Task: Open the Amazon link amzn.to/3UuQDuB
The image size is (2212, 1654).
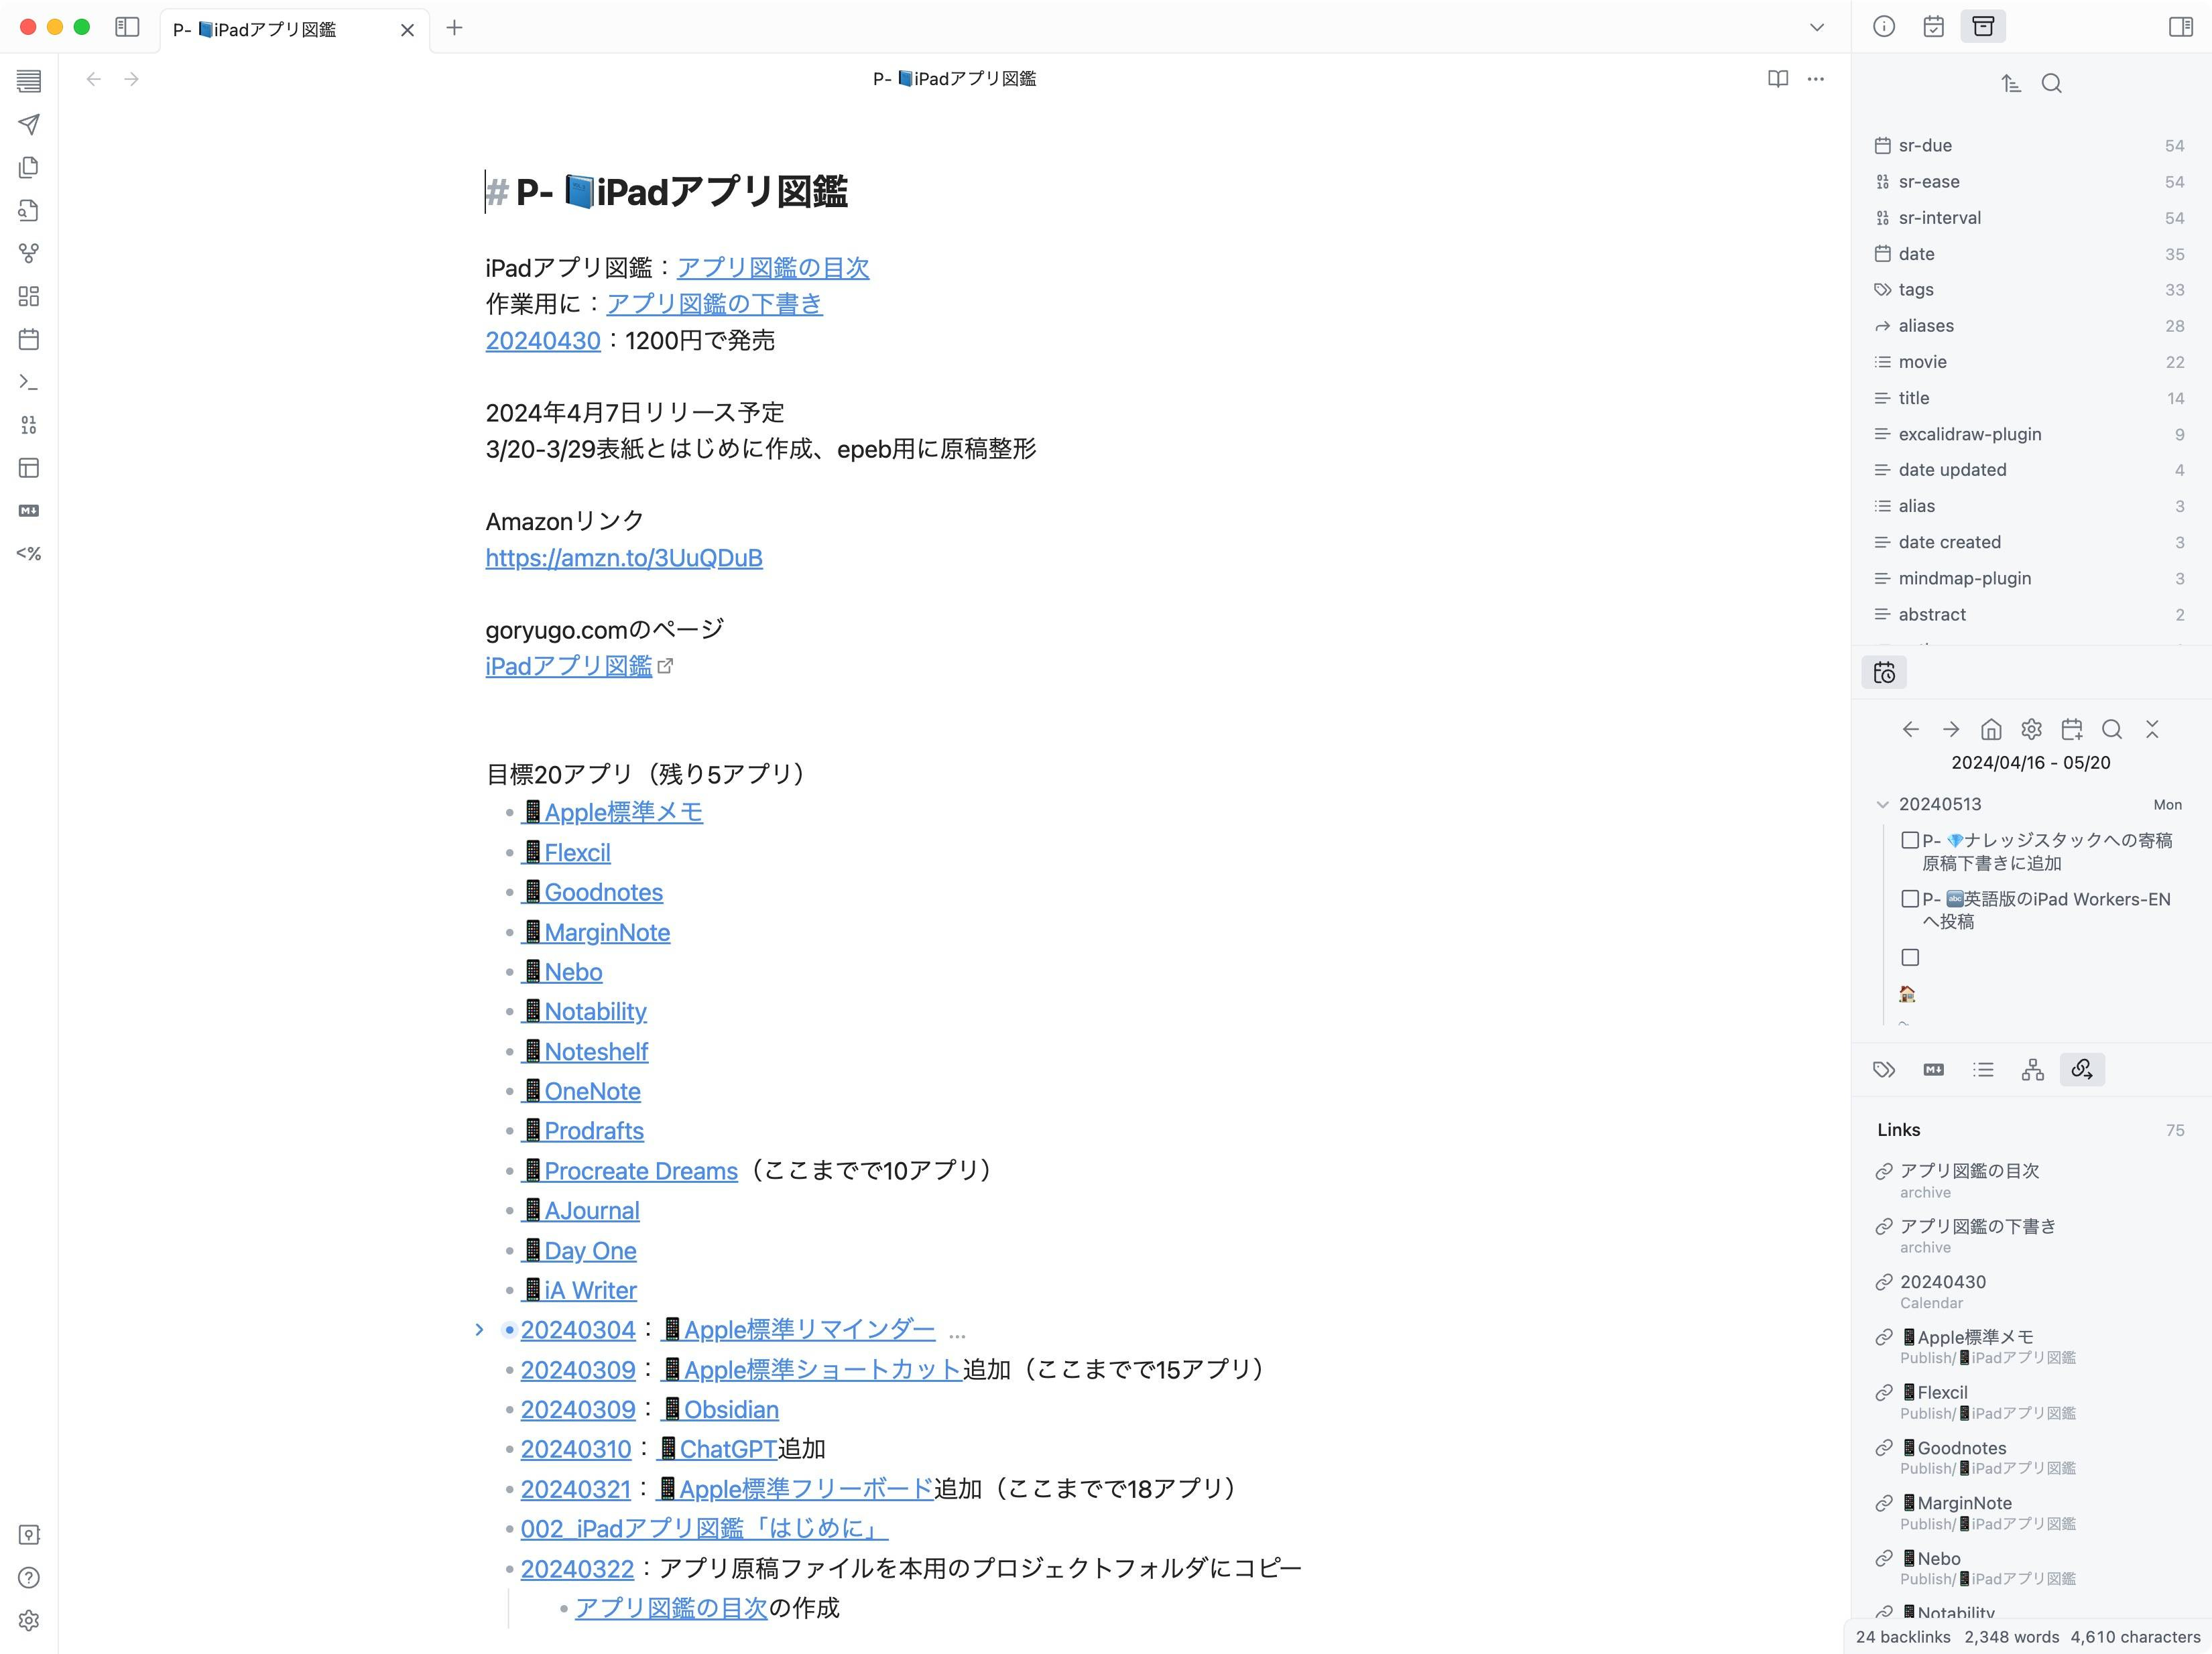Action: (624, 558)
